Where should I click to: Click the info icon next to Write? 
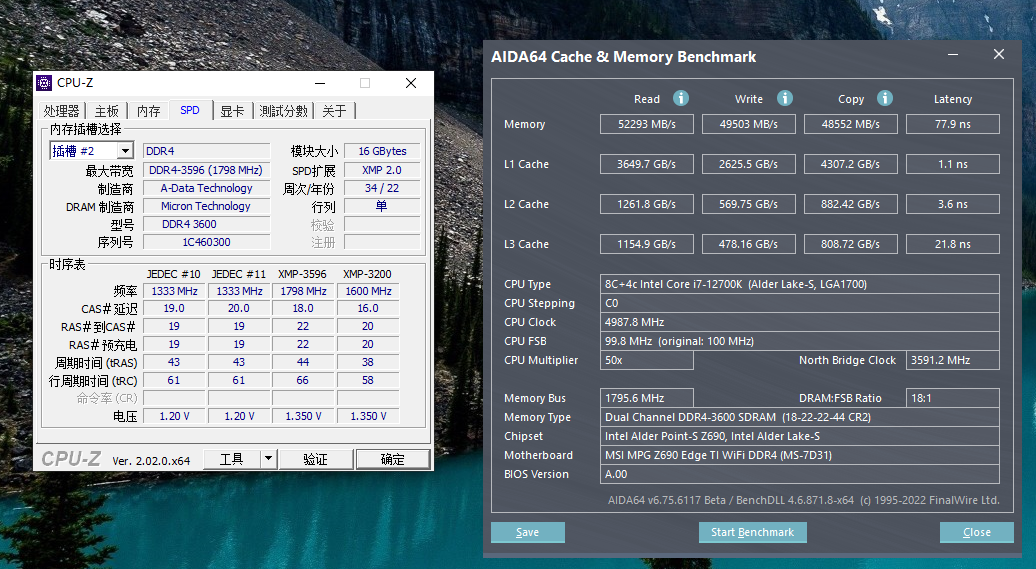tap(784, 98)
